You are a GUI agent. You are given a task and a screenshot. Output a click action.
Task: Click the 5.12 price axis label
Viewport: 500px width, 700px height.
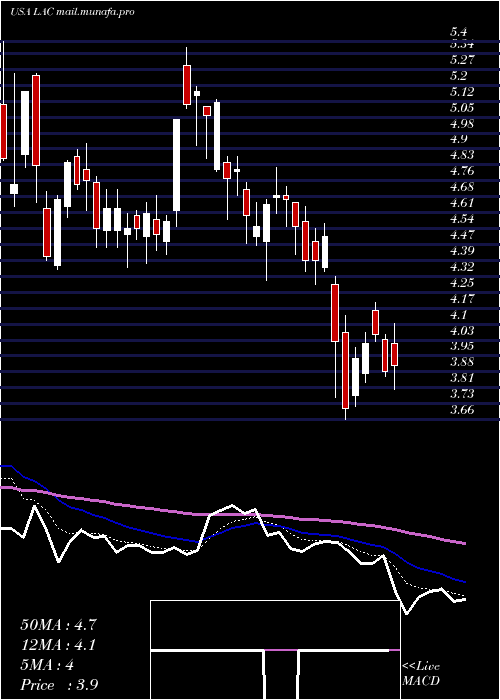click(462, 92)
